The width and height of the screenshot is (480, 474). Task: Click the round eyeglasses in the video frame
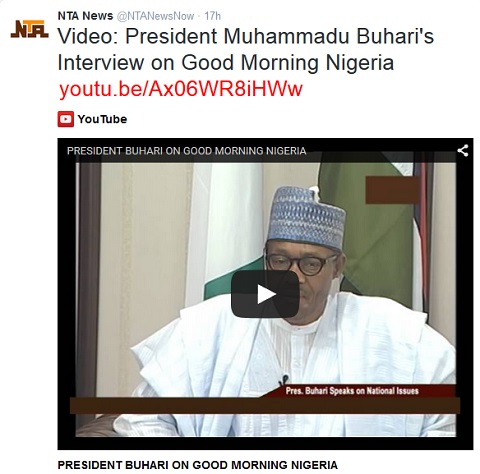click(302, 263)
